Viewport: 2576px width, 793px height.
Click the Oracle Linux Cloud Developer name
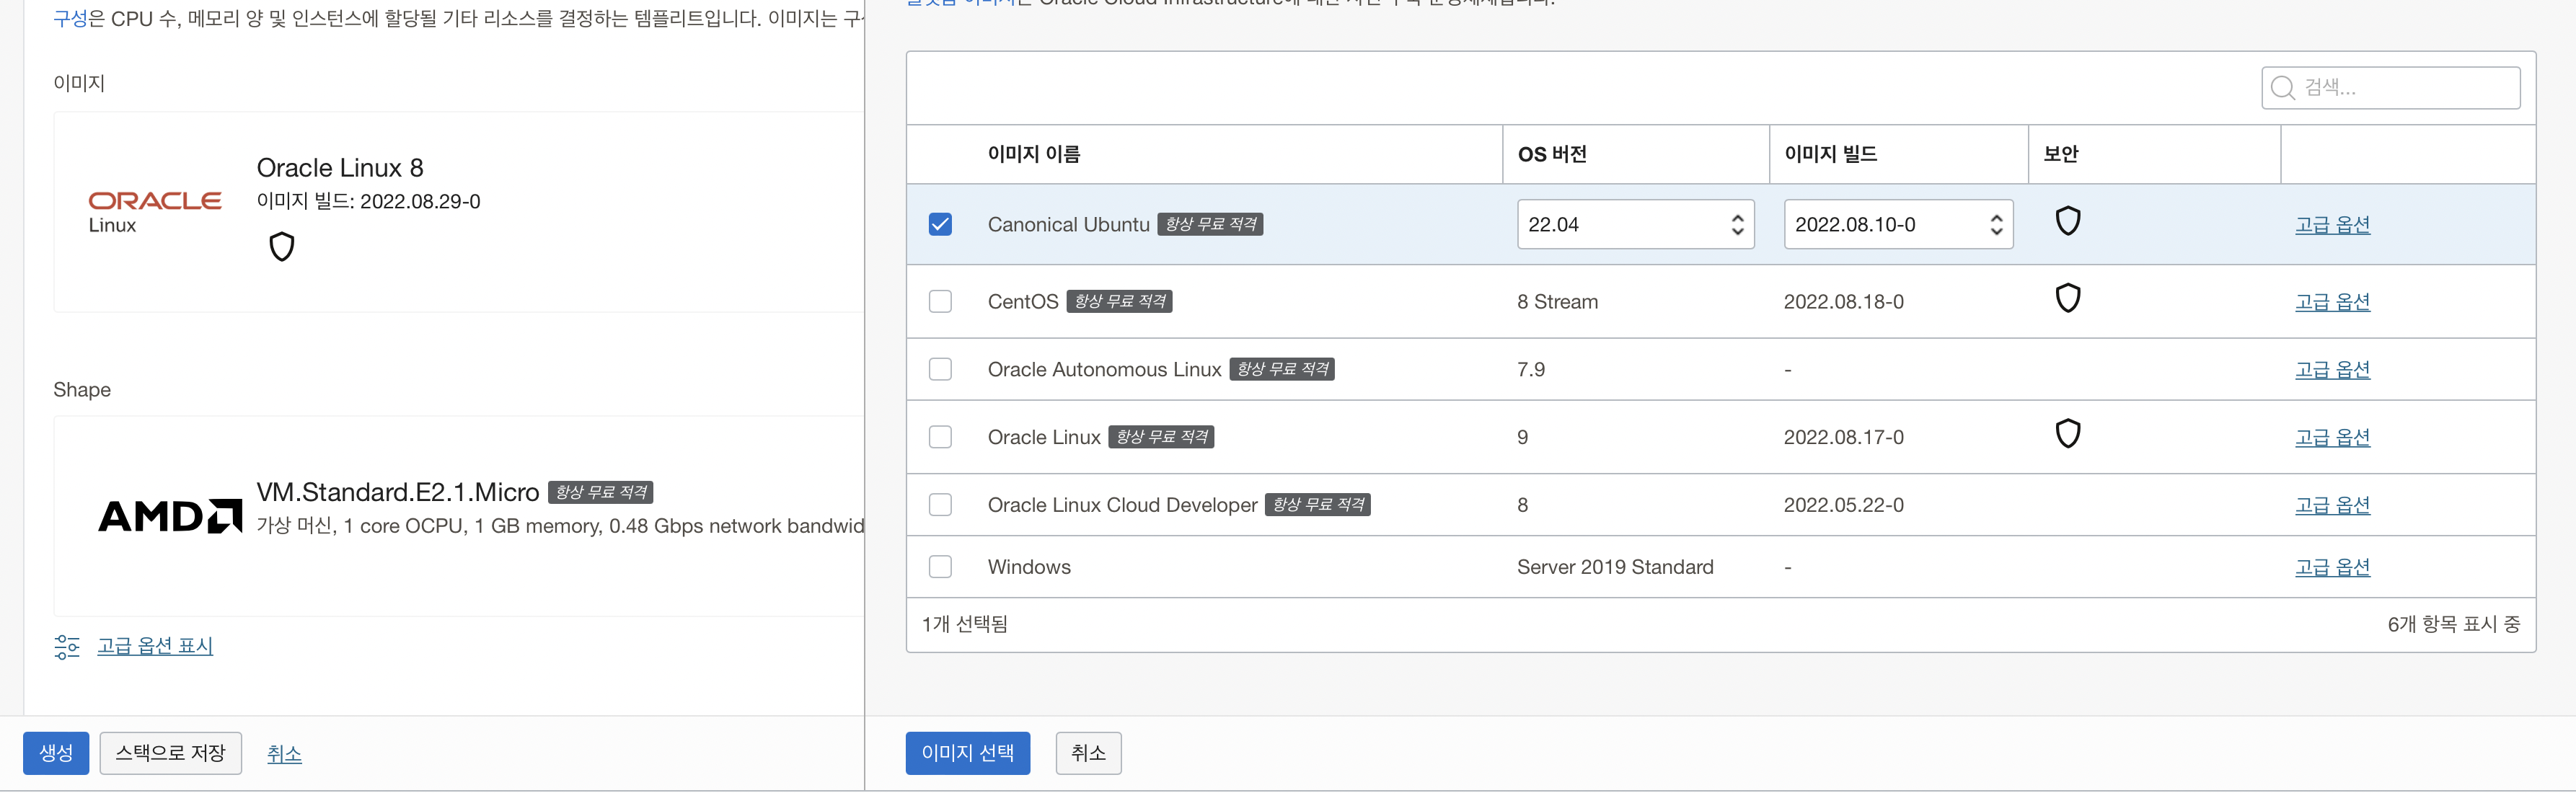1122,505
